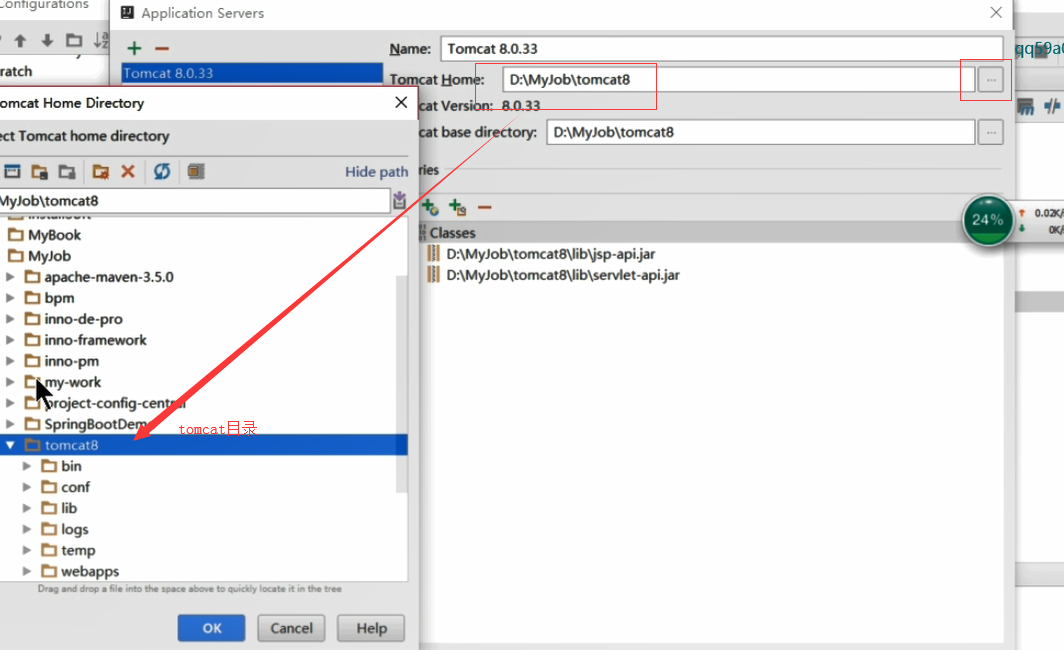Expand the bpm folder

point(10,298)
